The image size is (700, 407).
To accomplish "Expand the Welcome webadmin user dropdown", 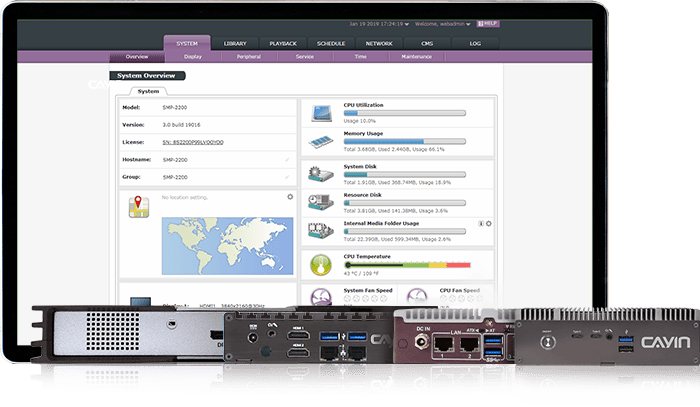I will point(442,22).
